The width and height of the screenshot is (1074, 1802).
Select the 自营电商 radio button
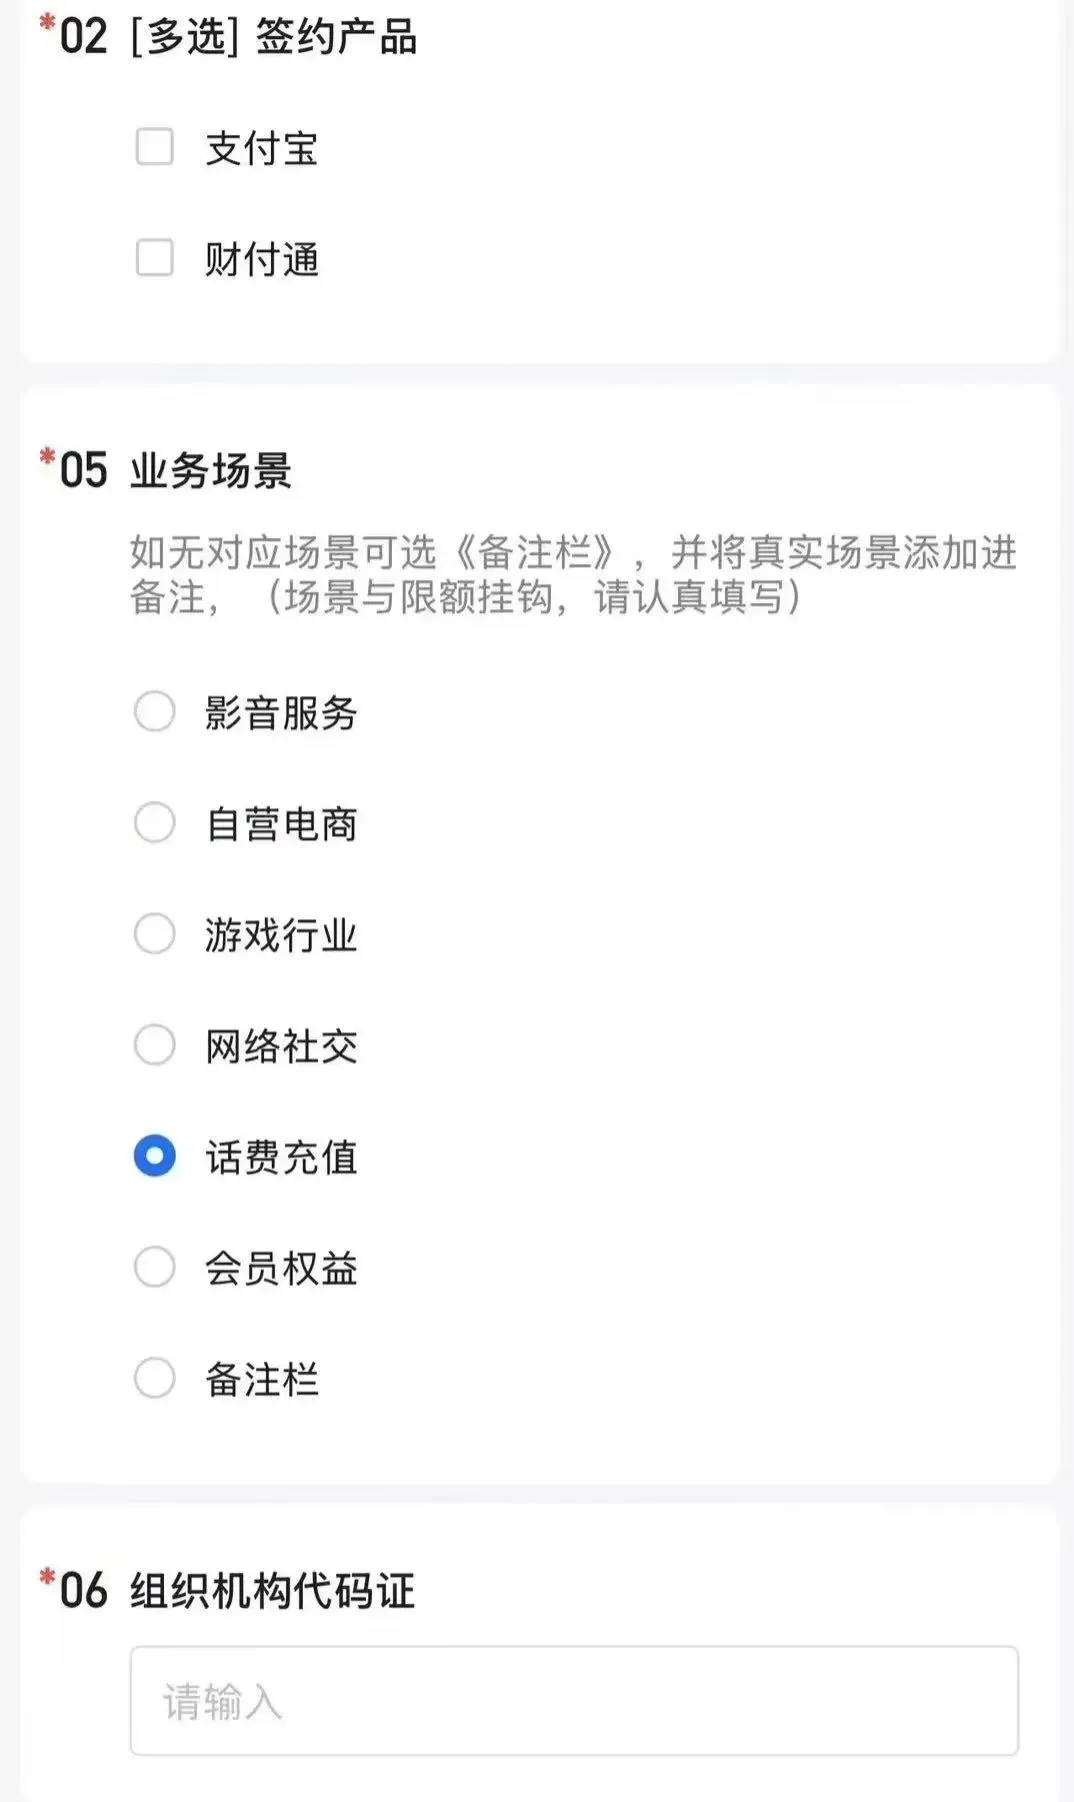(x=155, y=823)
